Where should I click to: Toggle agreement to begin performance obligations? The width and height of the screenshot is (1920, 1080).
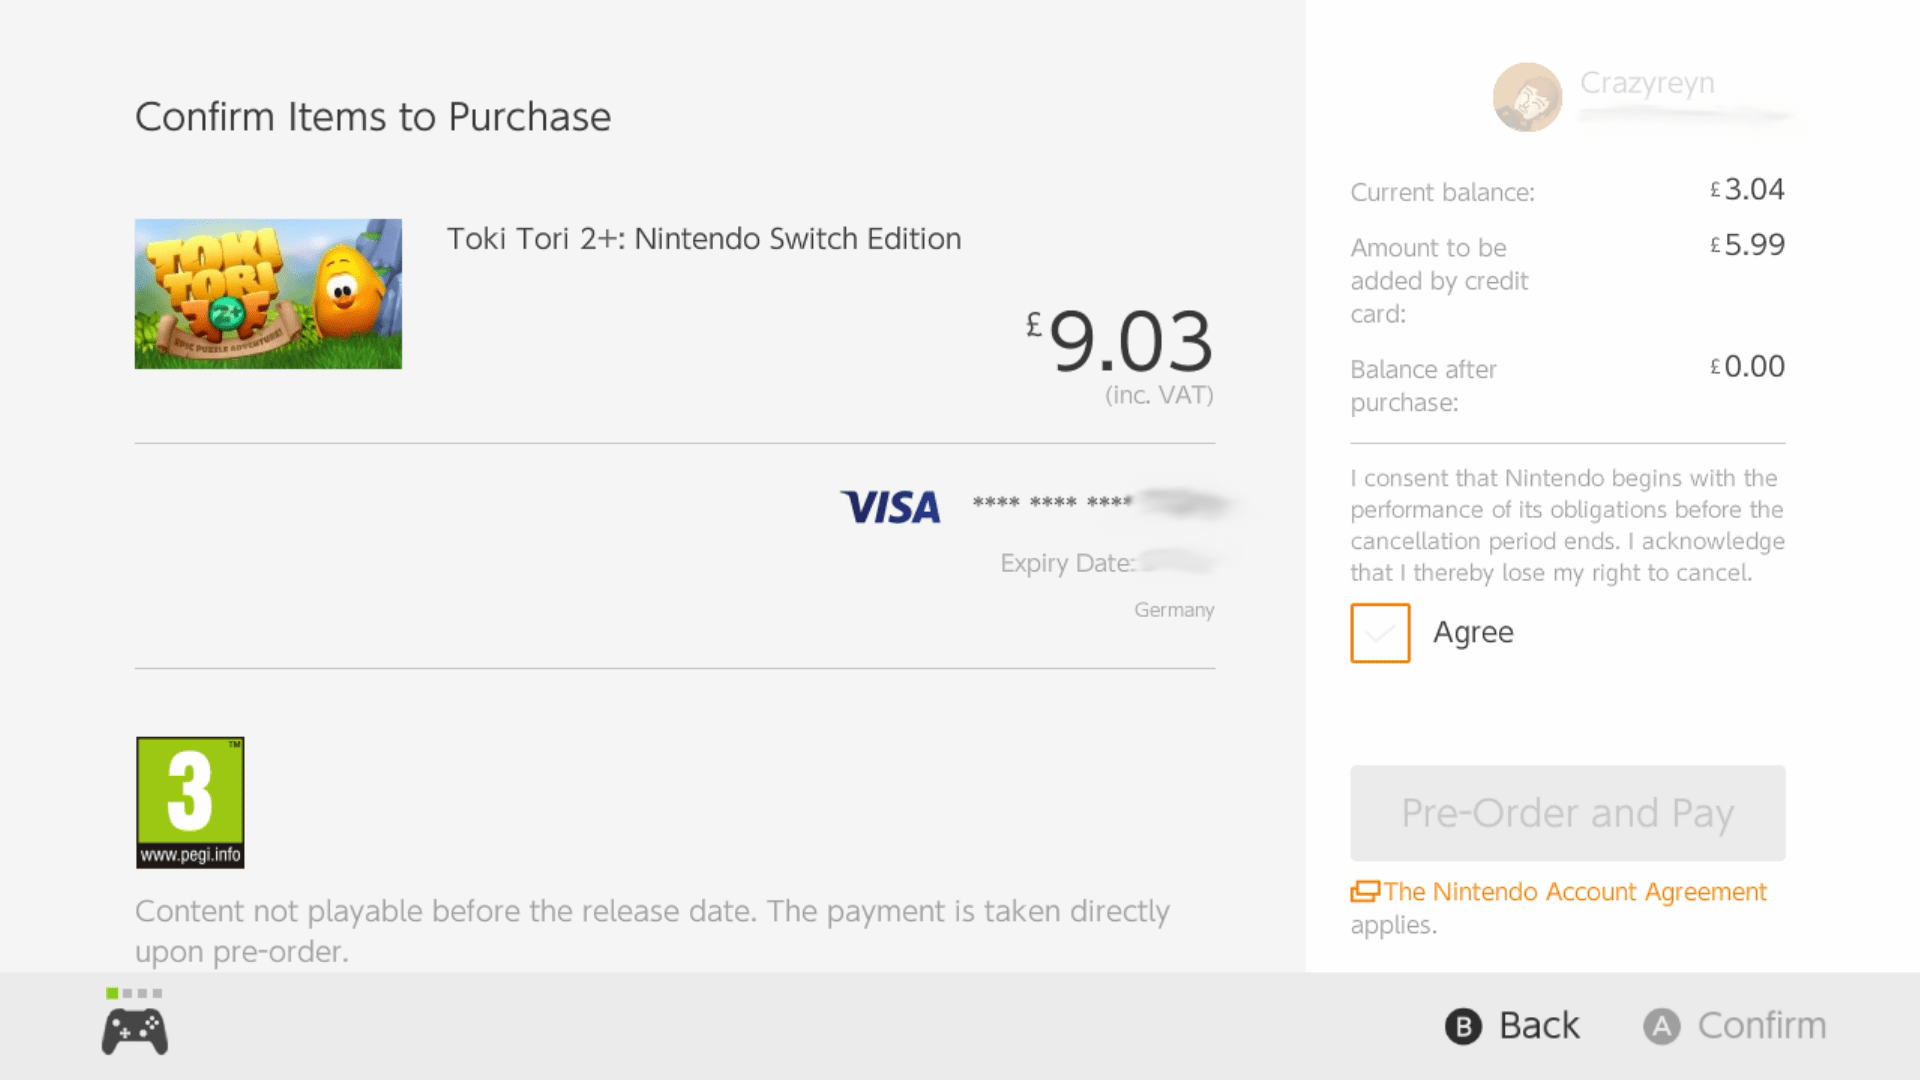click(x=1379, y=633)
